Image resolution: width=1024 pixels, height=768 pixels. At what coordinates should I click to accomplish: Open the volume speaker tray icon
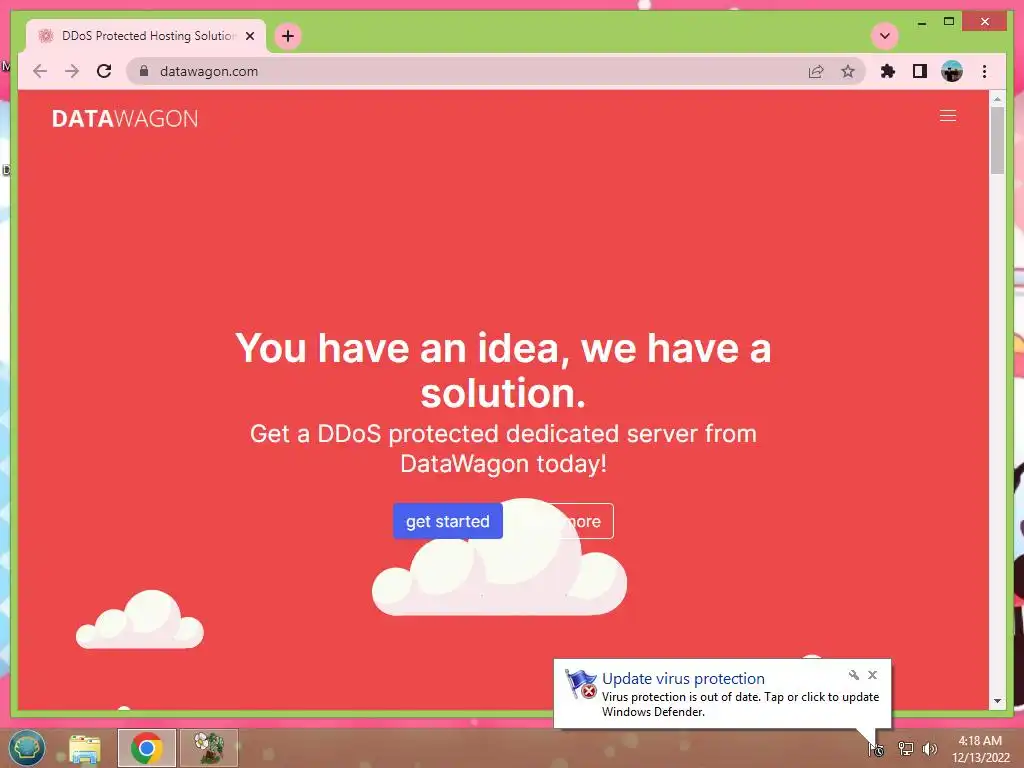point(929,749)
